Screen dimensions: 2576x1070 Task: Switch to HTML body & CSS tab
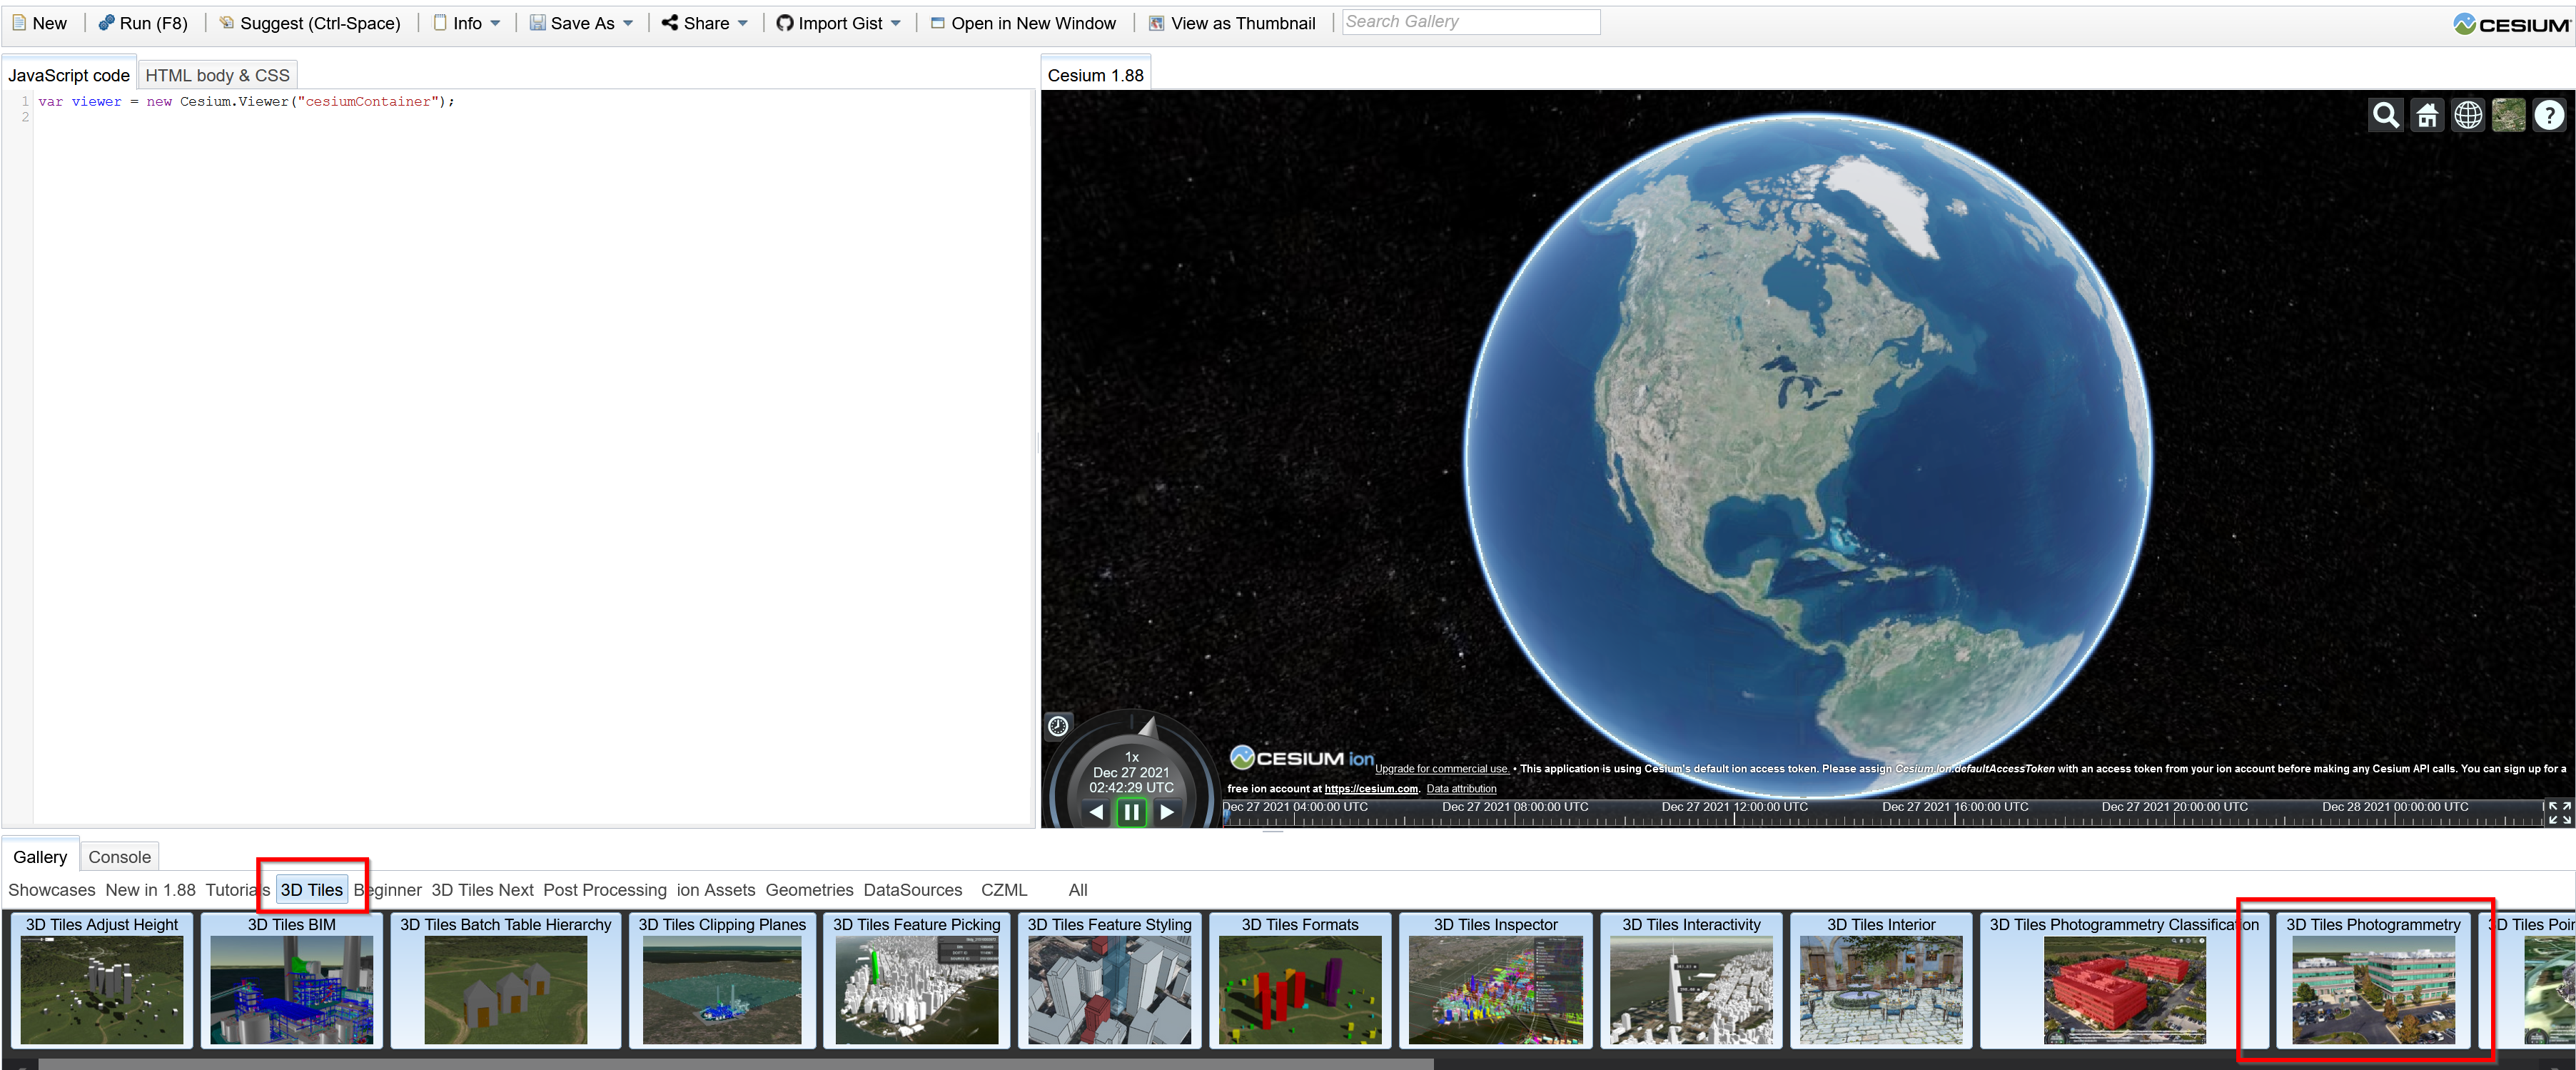217,75
